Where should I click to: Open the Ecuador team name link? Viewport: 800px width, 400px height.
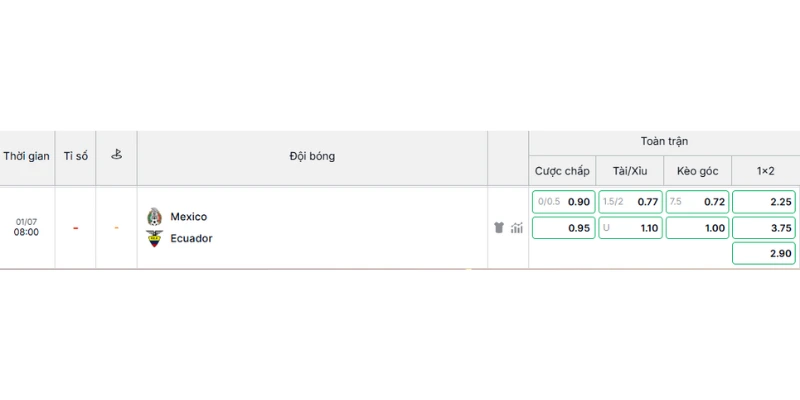click(191, 238)
